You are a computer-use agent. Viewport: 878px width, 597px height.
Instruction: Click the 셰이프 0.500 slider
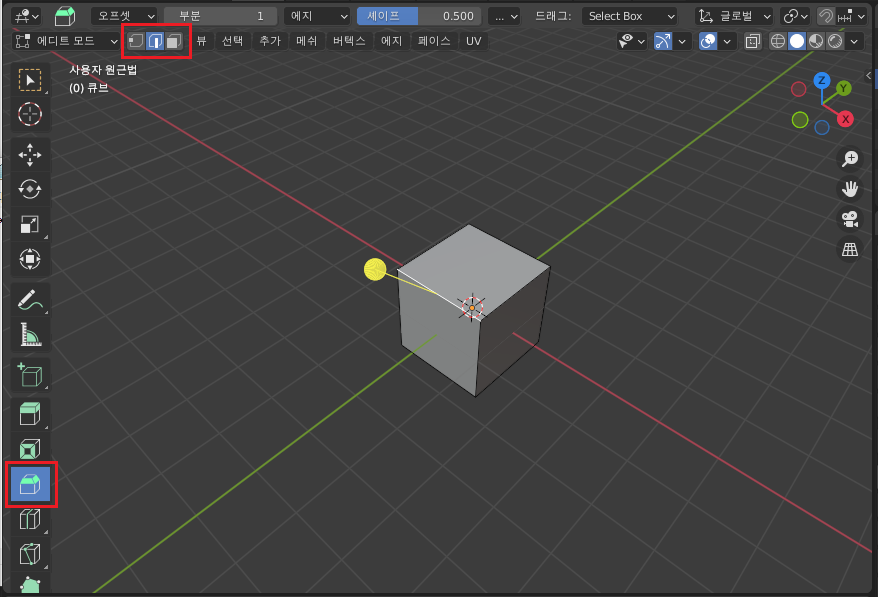point(419,16)
